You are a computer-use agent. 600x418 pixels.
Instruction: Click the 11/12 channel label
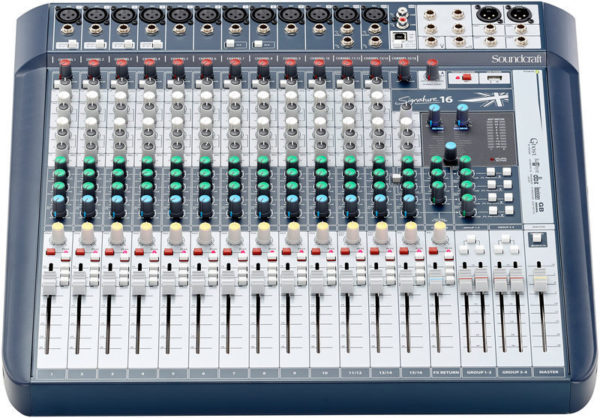point(355,372)
